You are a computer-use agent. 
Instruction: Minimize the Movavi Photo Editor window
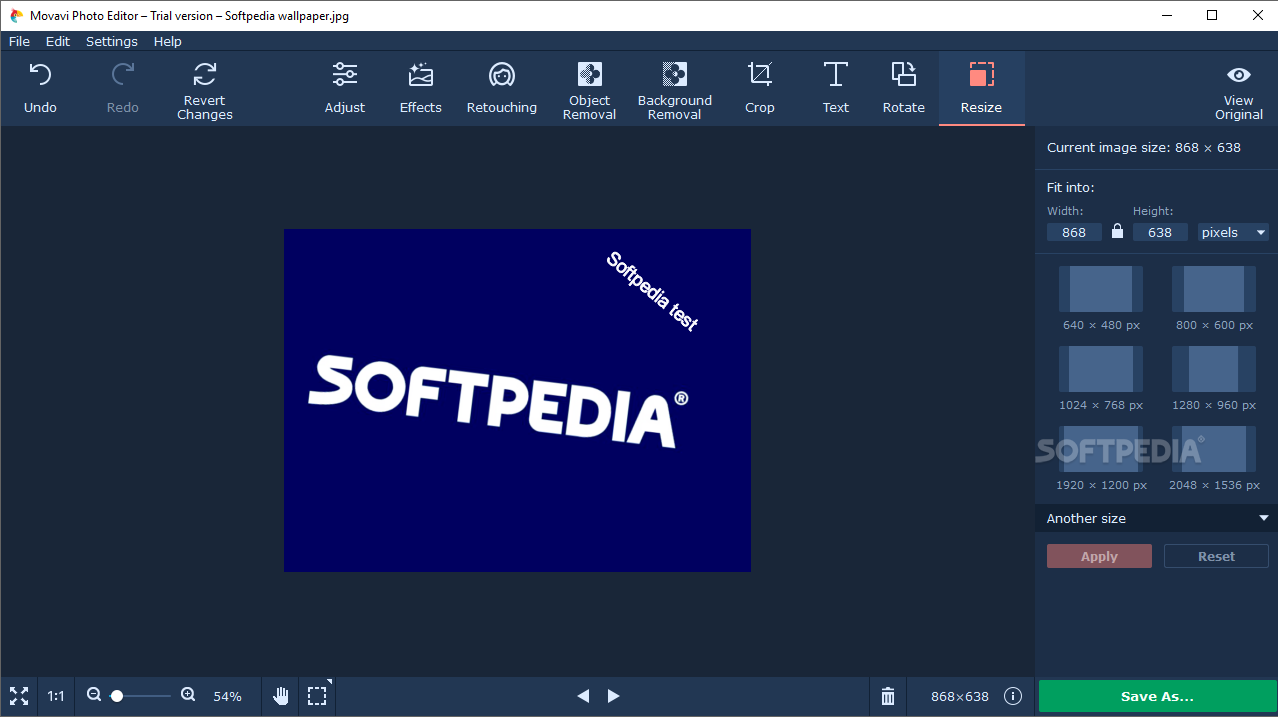tap(1166, 15)
